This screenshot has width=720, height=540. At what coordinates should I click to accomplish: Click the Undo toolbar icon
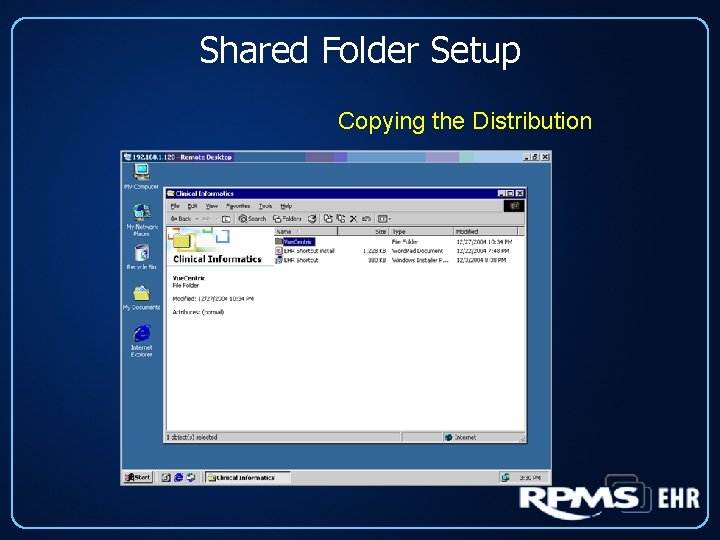coord(366,219)
